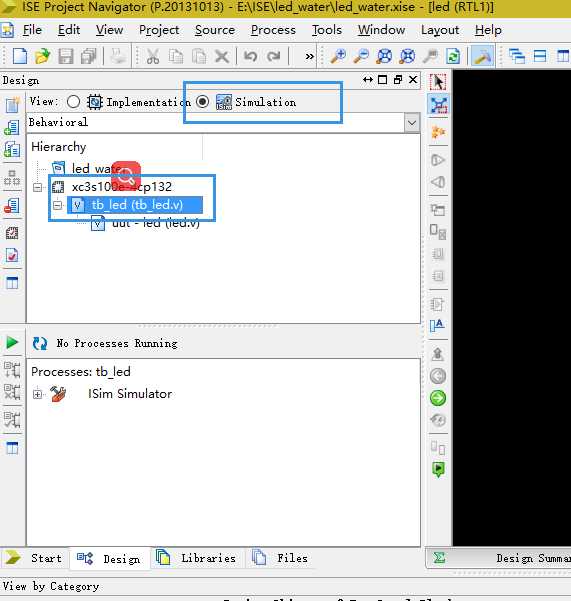Select the Simulation view radio button
Screen dimensions: 571x601
[x=202, y=102]
